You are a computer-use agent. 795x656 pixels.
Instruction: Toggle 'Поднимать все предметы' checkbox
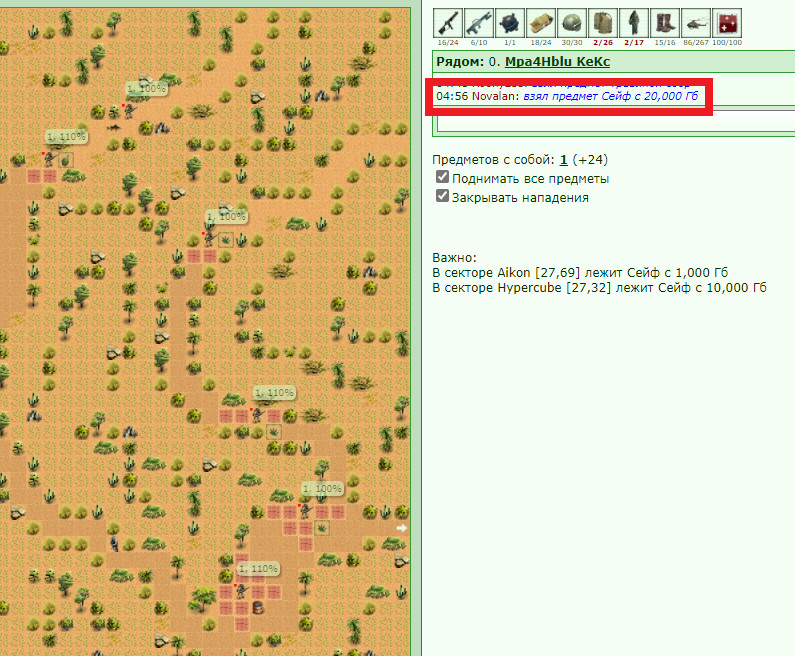click(x=442, y=177)
